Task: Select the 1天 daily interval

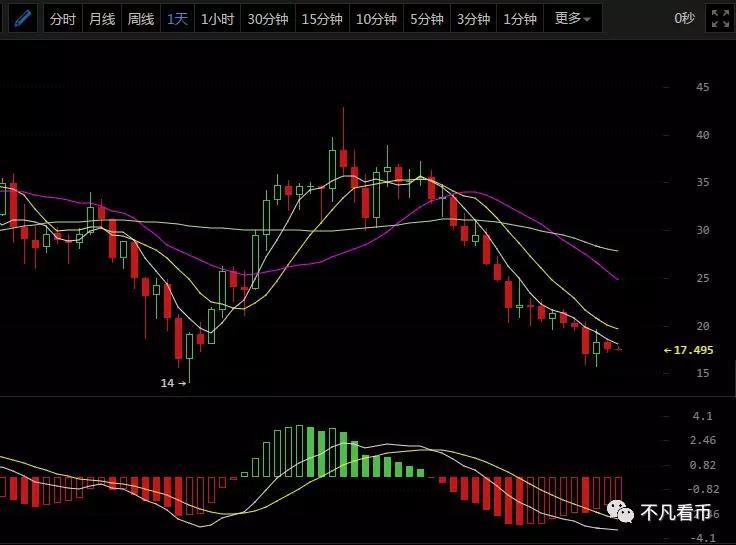Action: [177, 19]
